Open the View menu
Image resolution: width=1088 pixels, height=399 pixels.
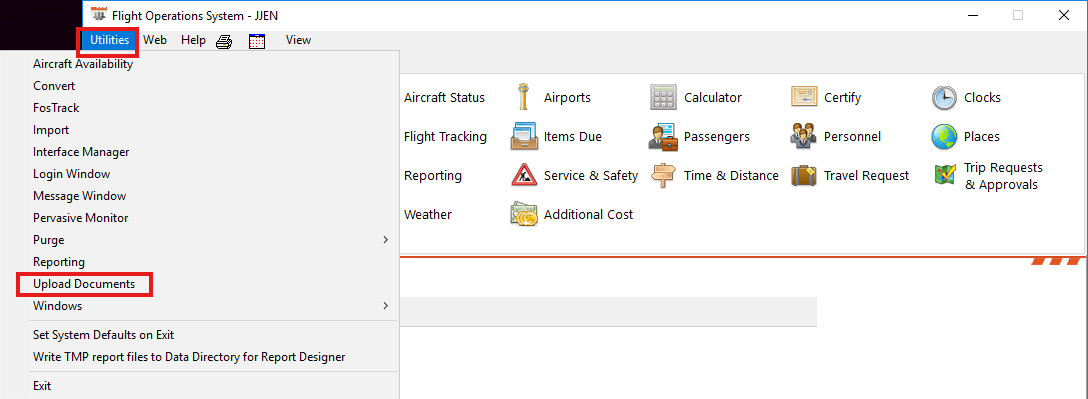[298, 40]
